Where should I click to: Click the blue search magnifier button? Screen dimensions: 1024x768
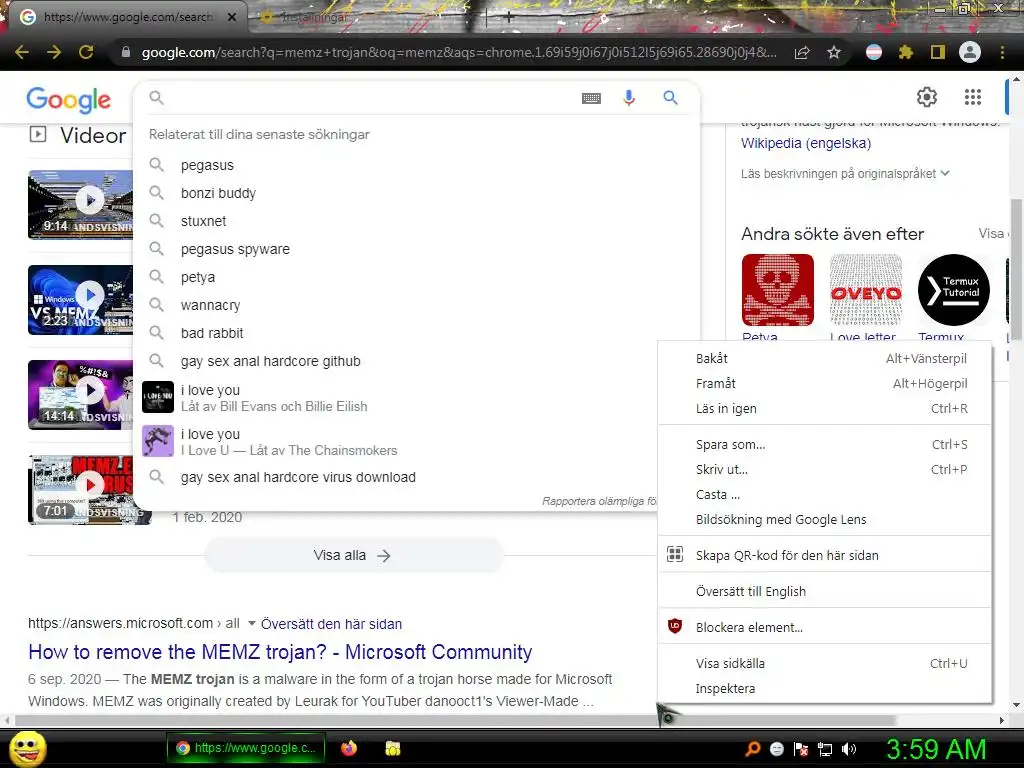click(x=670, y=98)
